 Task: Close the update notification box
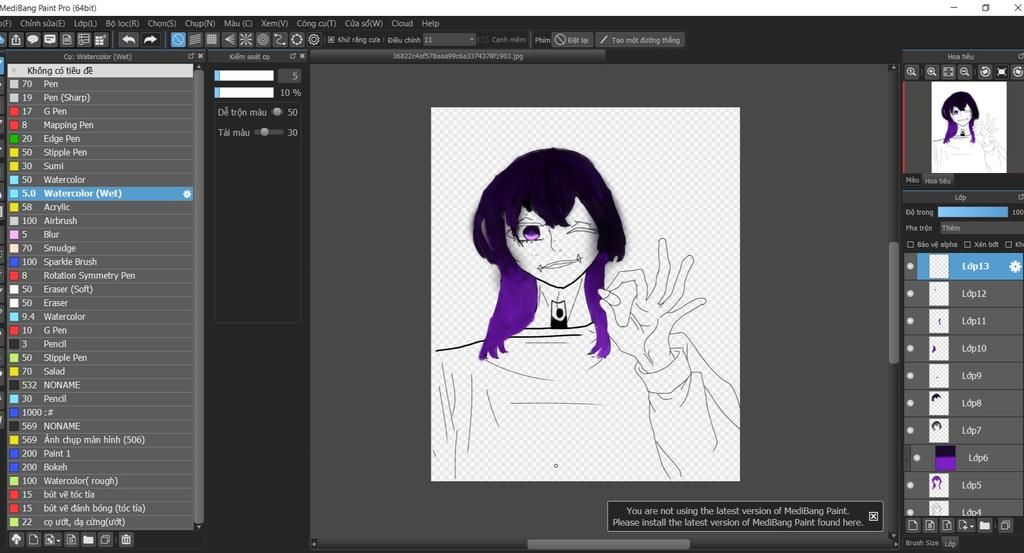[x=874, y=516]
